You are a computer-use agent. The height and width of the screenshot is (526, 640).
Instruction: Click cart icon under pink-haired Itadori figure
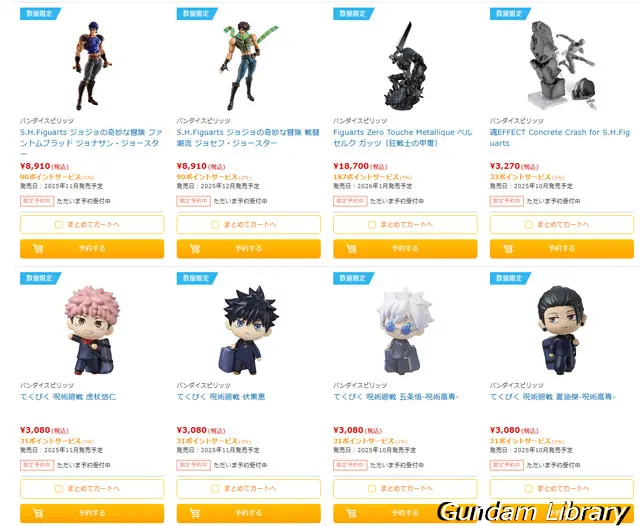tap(38, 513)
